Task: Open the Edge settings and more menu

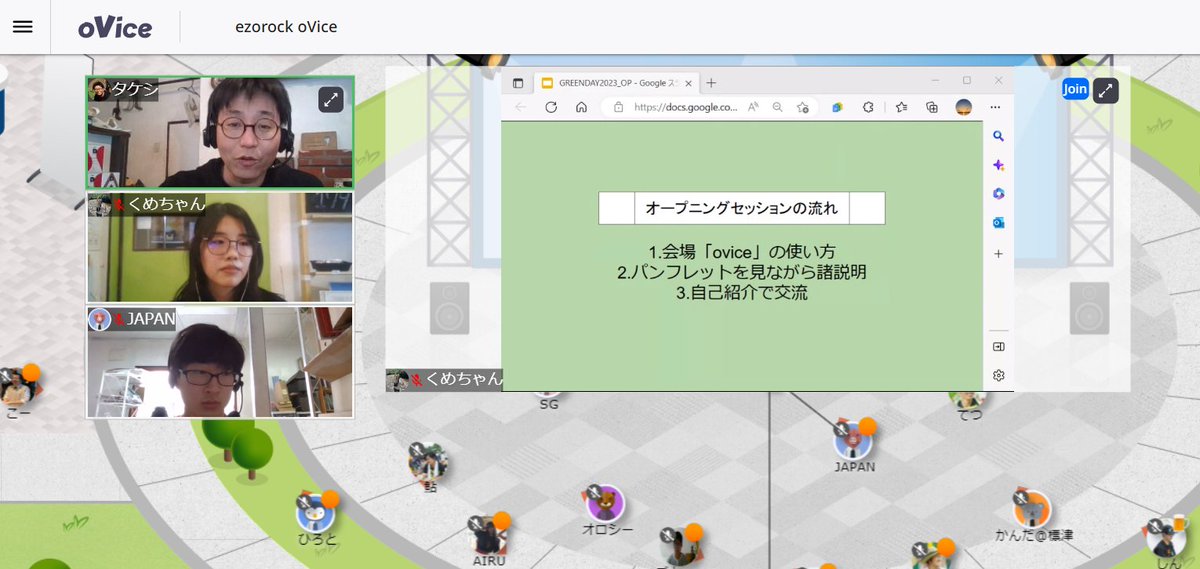Action: tap(995, 107)
